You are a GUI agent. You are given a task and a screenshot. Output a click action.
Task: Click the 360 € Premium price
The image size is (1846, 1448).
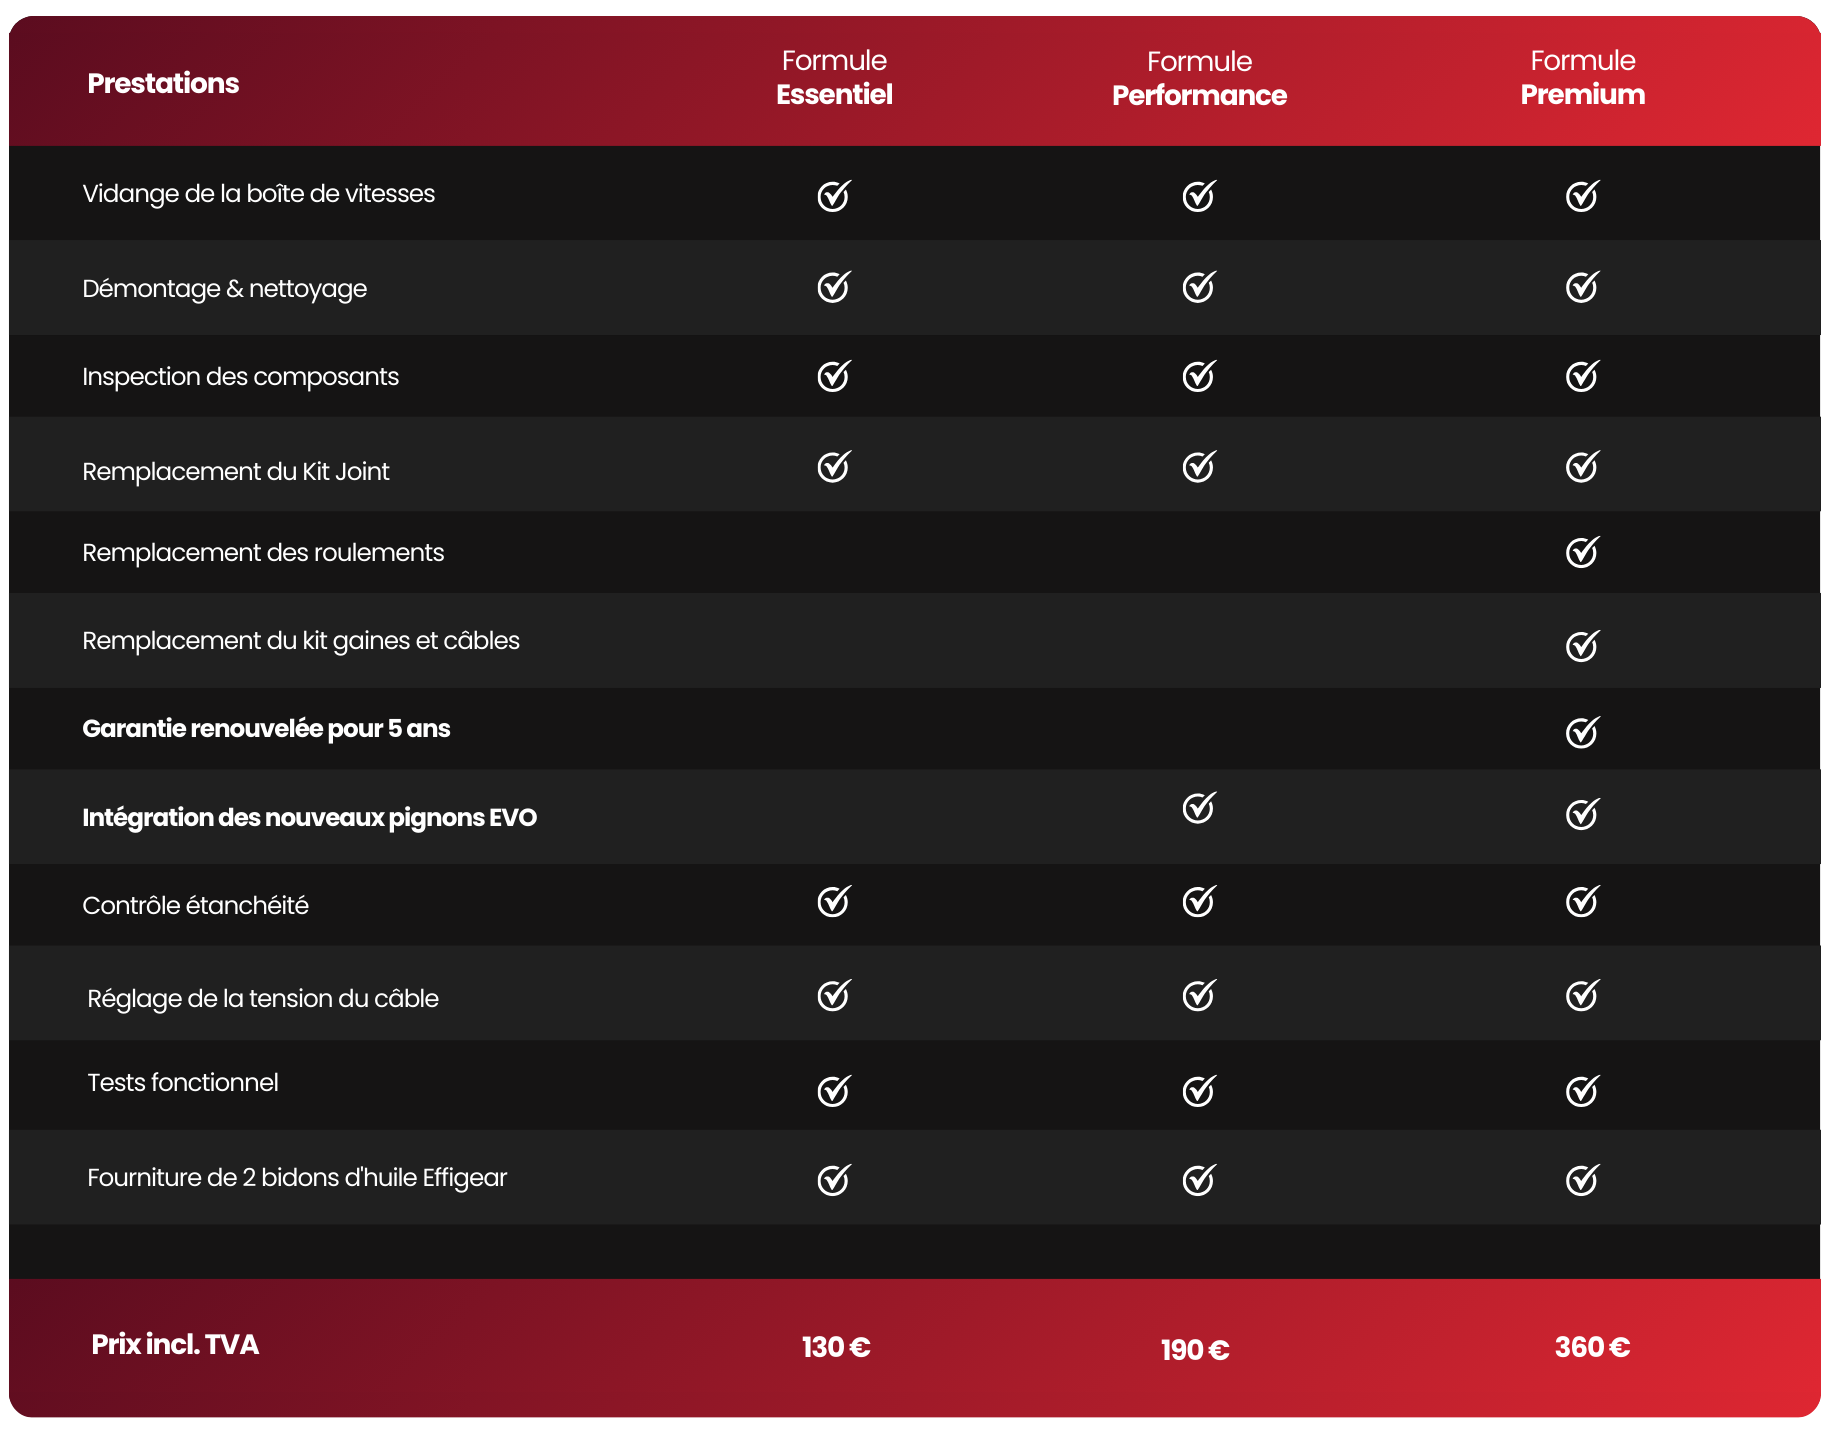1592,1347
